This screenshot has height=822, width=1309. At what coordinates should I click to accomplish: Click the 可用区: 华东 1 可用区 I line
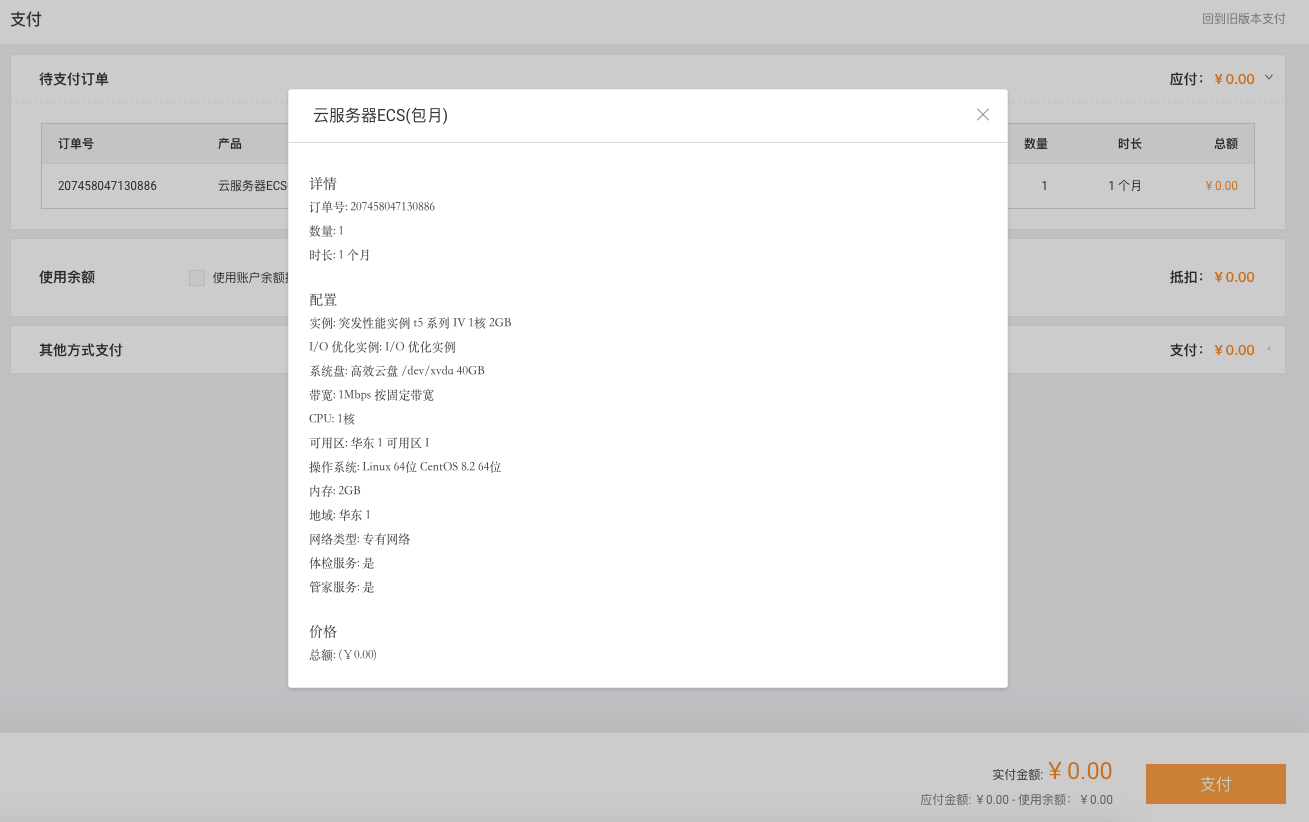point(369,443)
